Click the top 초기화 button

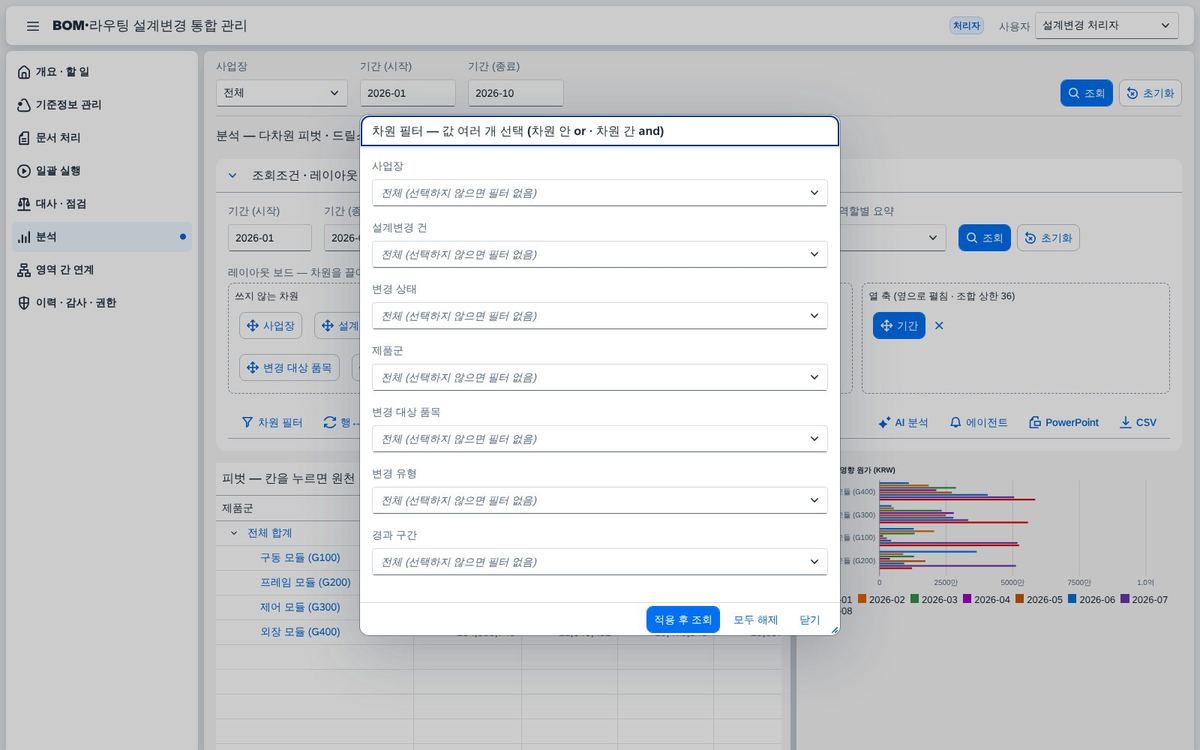1150,93
